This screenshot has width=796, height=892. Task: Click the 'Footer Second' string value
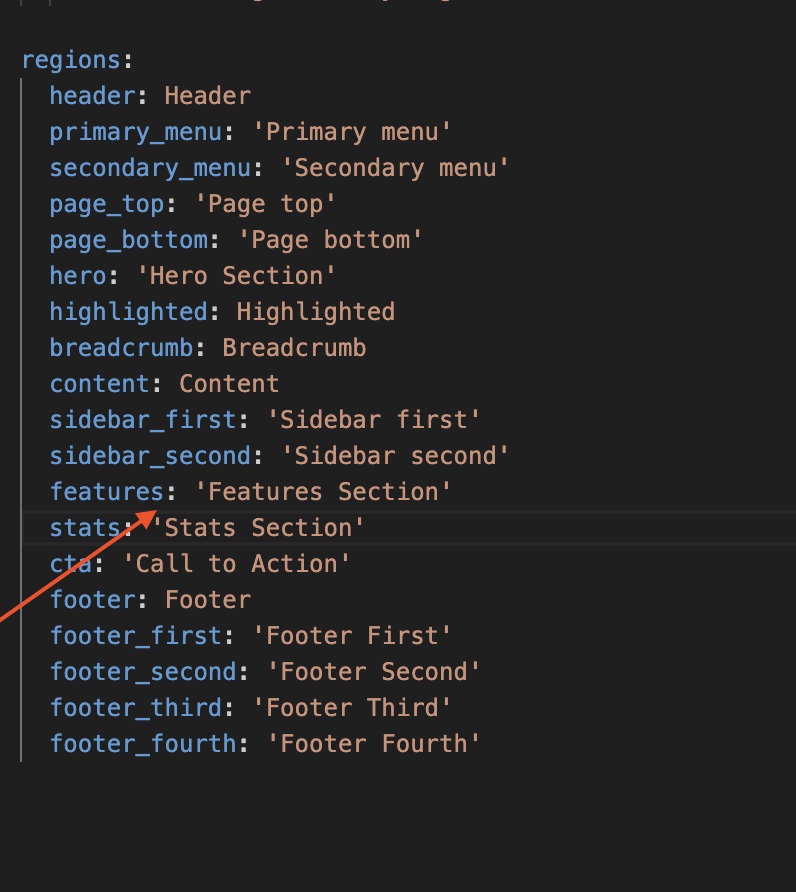click(373, 672)
